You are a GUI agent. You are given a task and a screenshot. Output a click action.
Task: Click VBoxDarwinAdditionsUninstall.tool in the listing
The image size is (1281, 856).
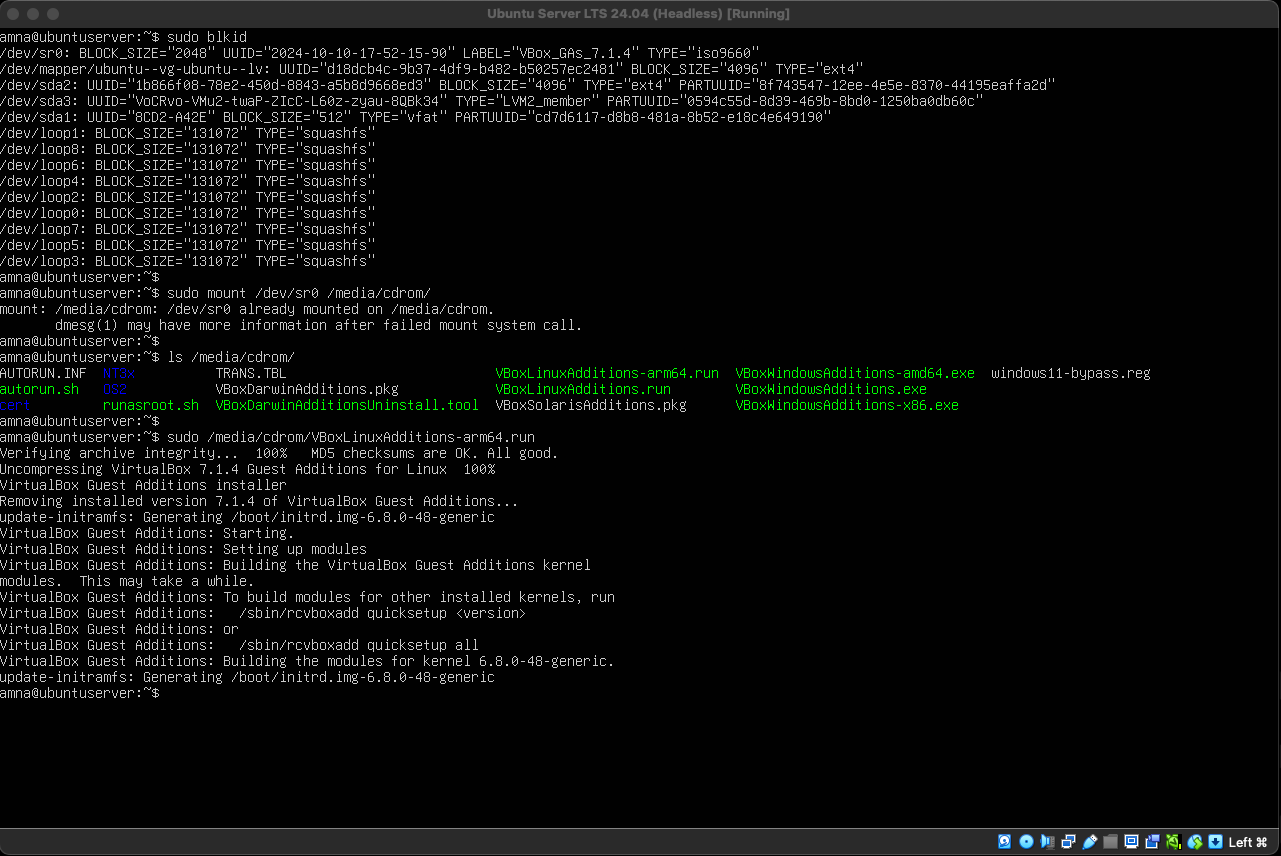[x=347, y=405]
